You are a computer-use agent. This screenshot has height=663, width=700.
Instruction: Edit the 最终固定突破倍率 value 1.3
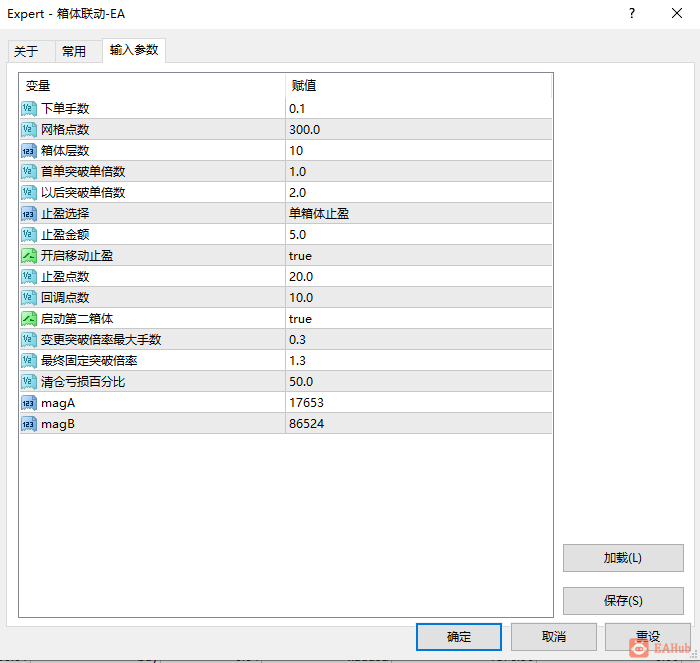pos(419,360)
